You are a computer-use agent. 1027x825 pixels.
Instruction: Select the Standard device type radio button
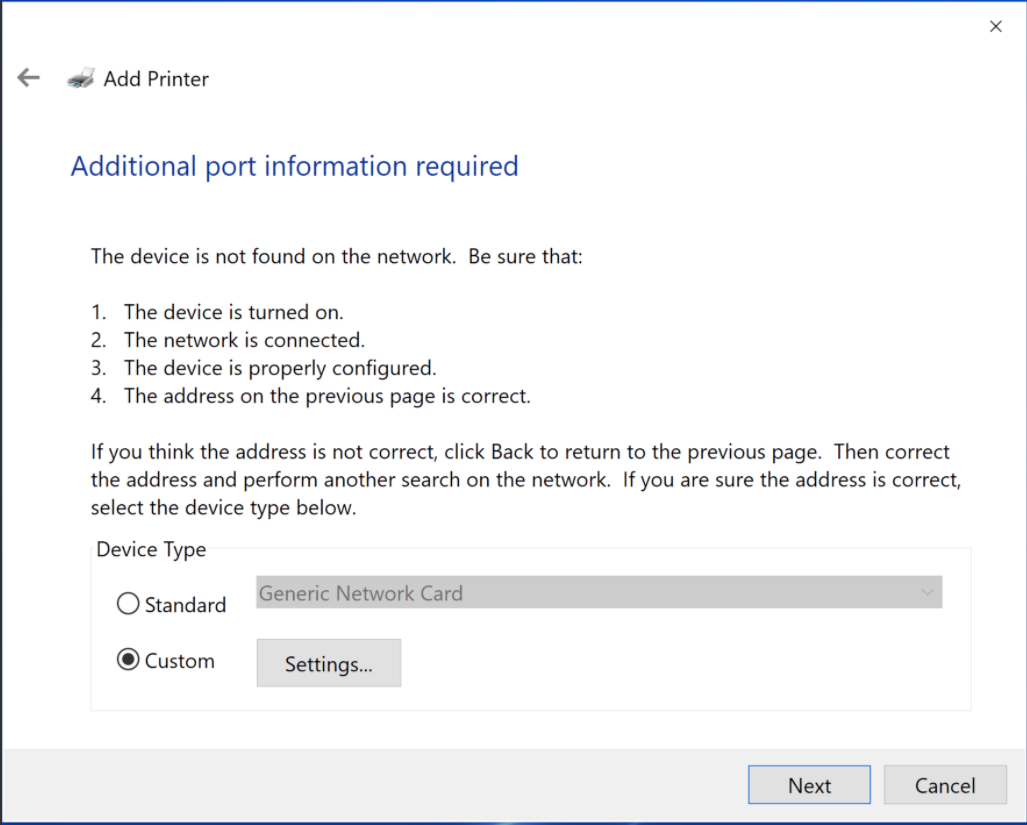pyautogui.click(x=128, y=604)
